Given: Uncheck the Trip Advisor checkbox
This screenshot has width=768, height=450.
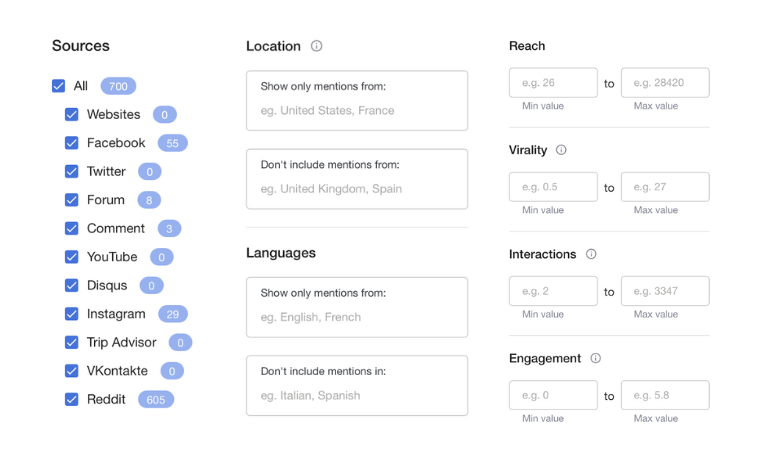Looking at the screenshot, I should coord(72,342).
